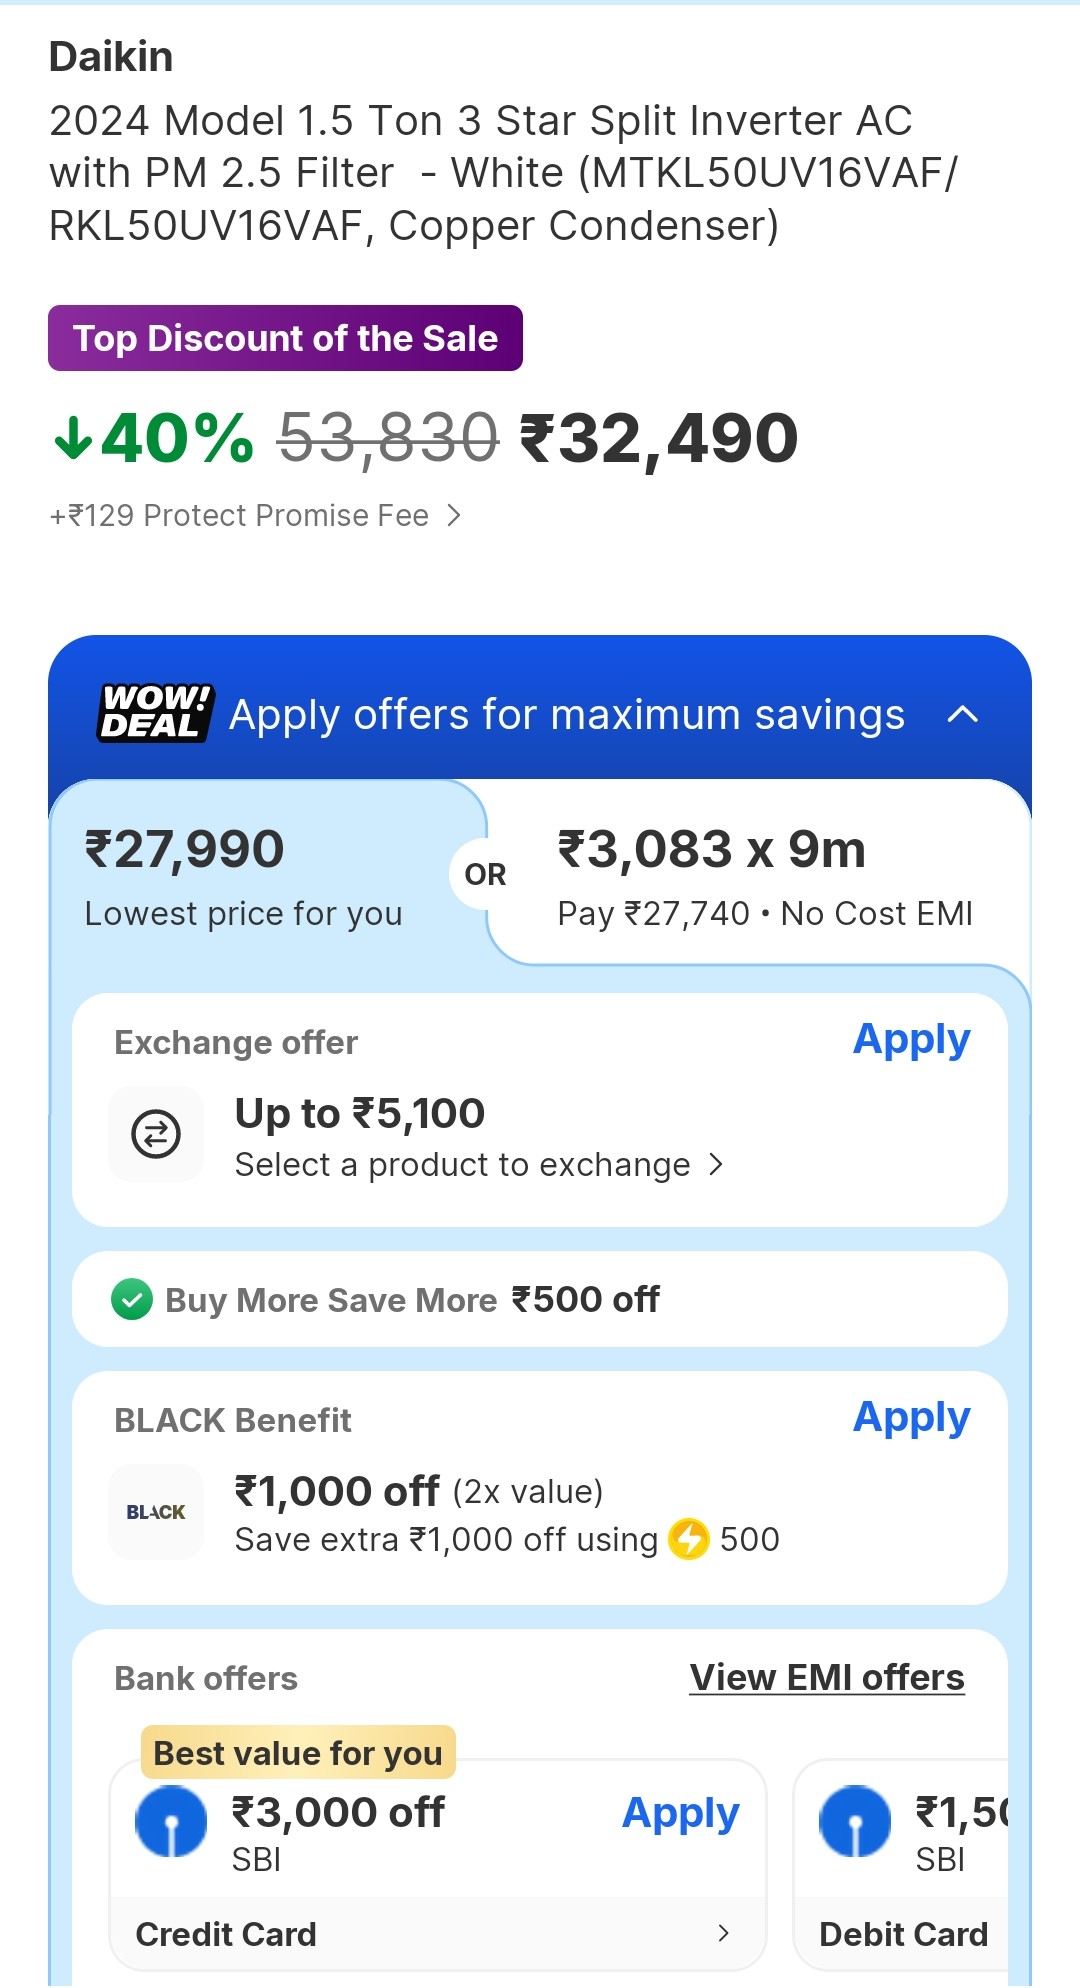The width and height of the screenshot is (1080, 1988).
Task: Select the ₹27,990 Lowest price tab
Action: (x=244, y=877)
